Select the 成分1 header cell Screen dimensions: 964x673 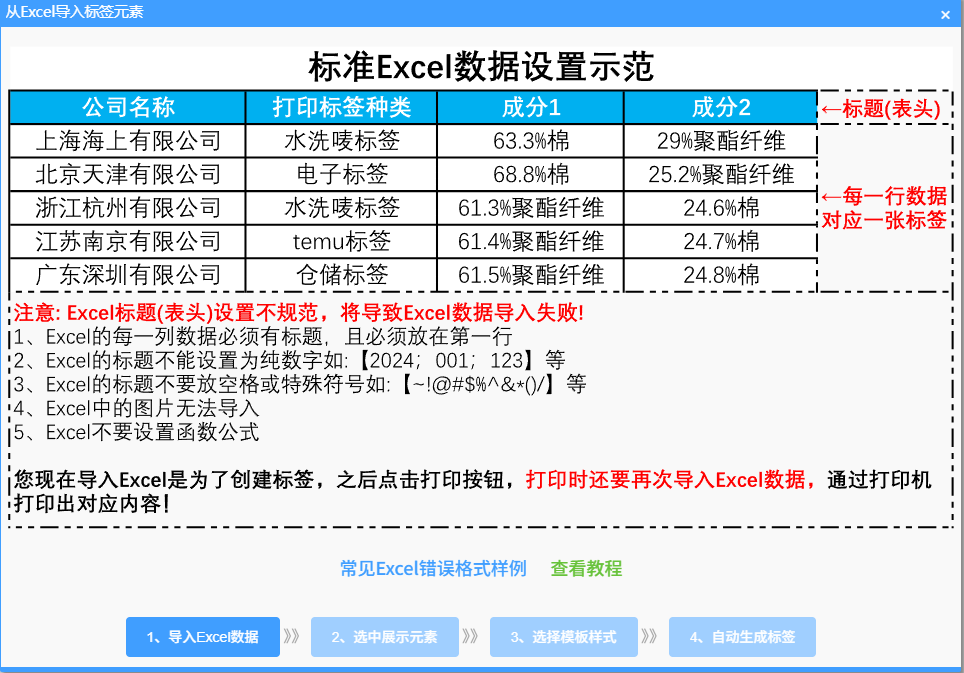(531, 107)
